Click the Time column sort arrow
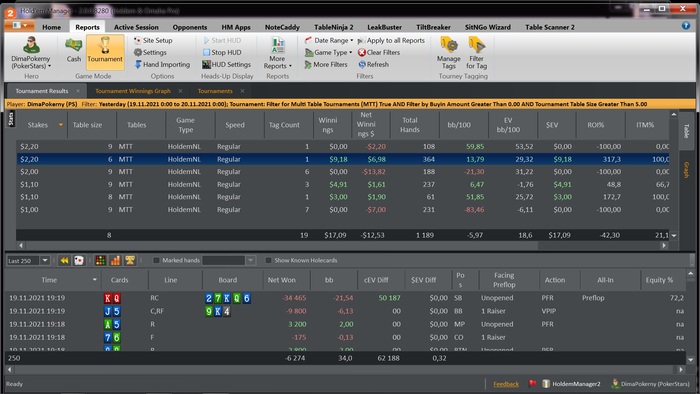Screen dimensions: 700x394 click(95, 280)
